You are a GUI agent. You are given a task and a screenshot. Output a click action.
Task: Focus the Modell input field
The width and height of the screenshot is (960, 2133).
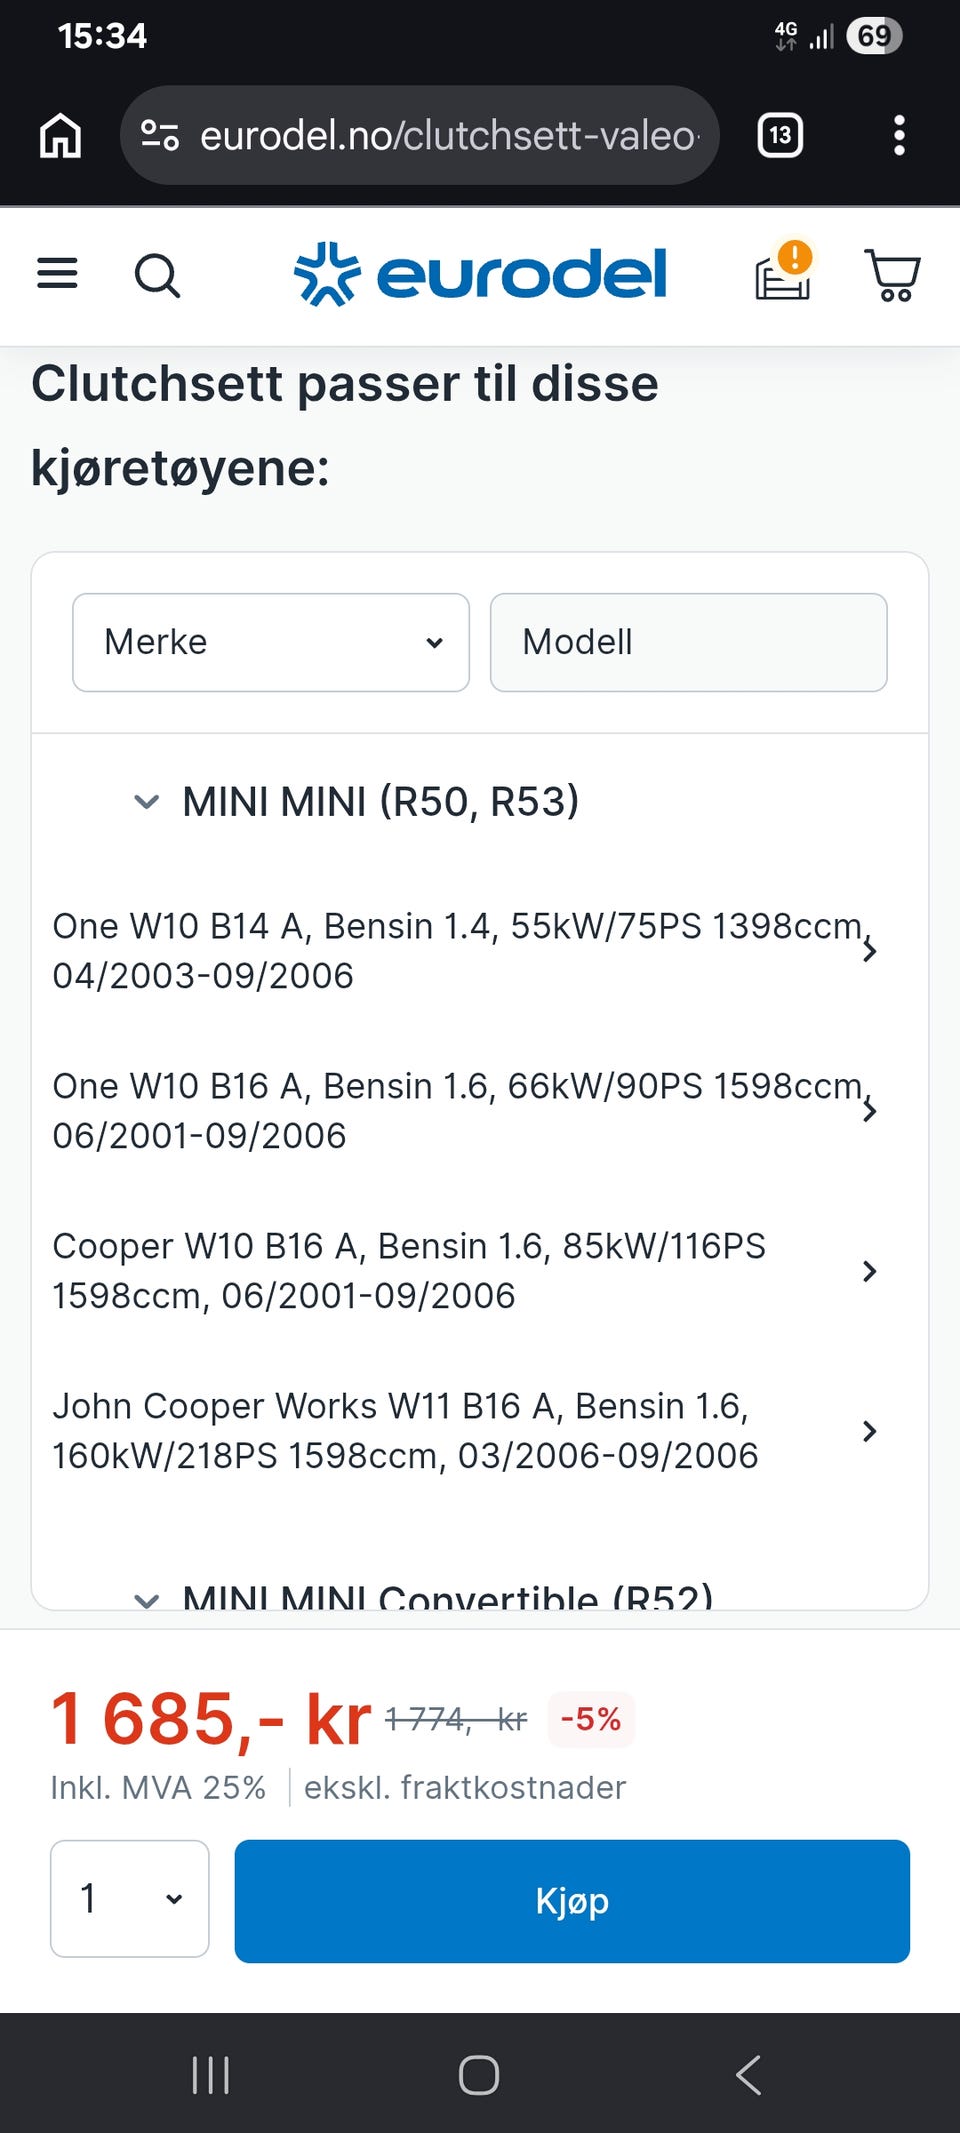(x=689, y=642)
